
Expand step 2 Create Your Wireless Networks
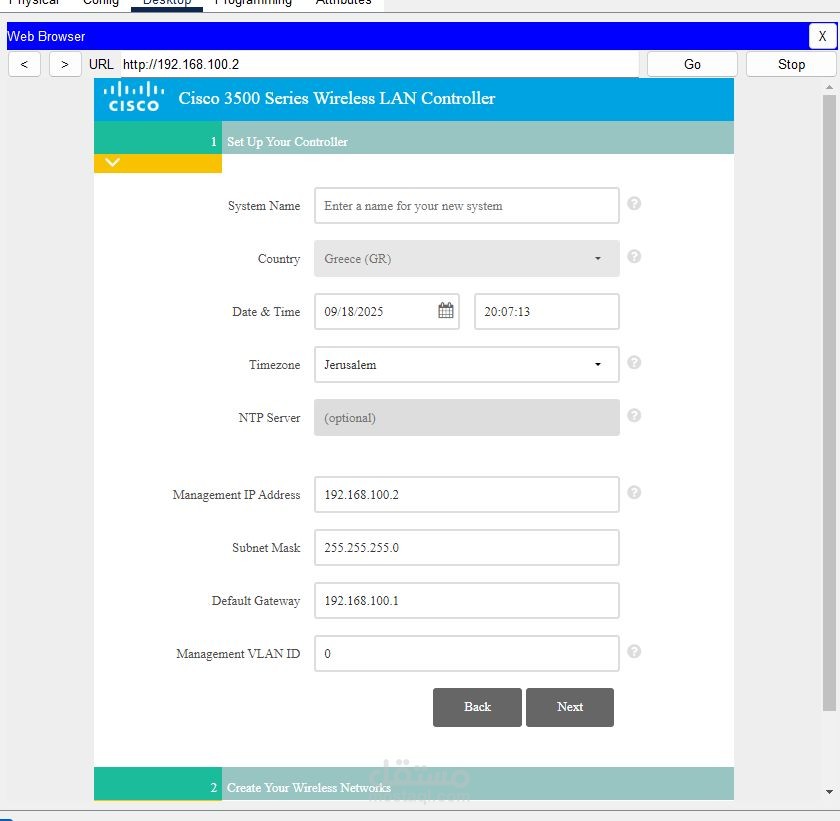(x=414, y=784)
